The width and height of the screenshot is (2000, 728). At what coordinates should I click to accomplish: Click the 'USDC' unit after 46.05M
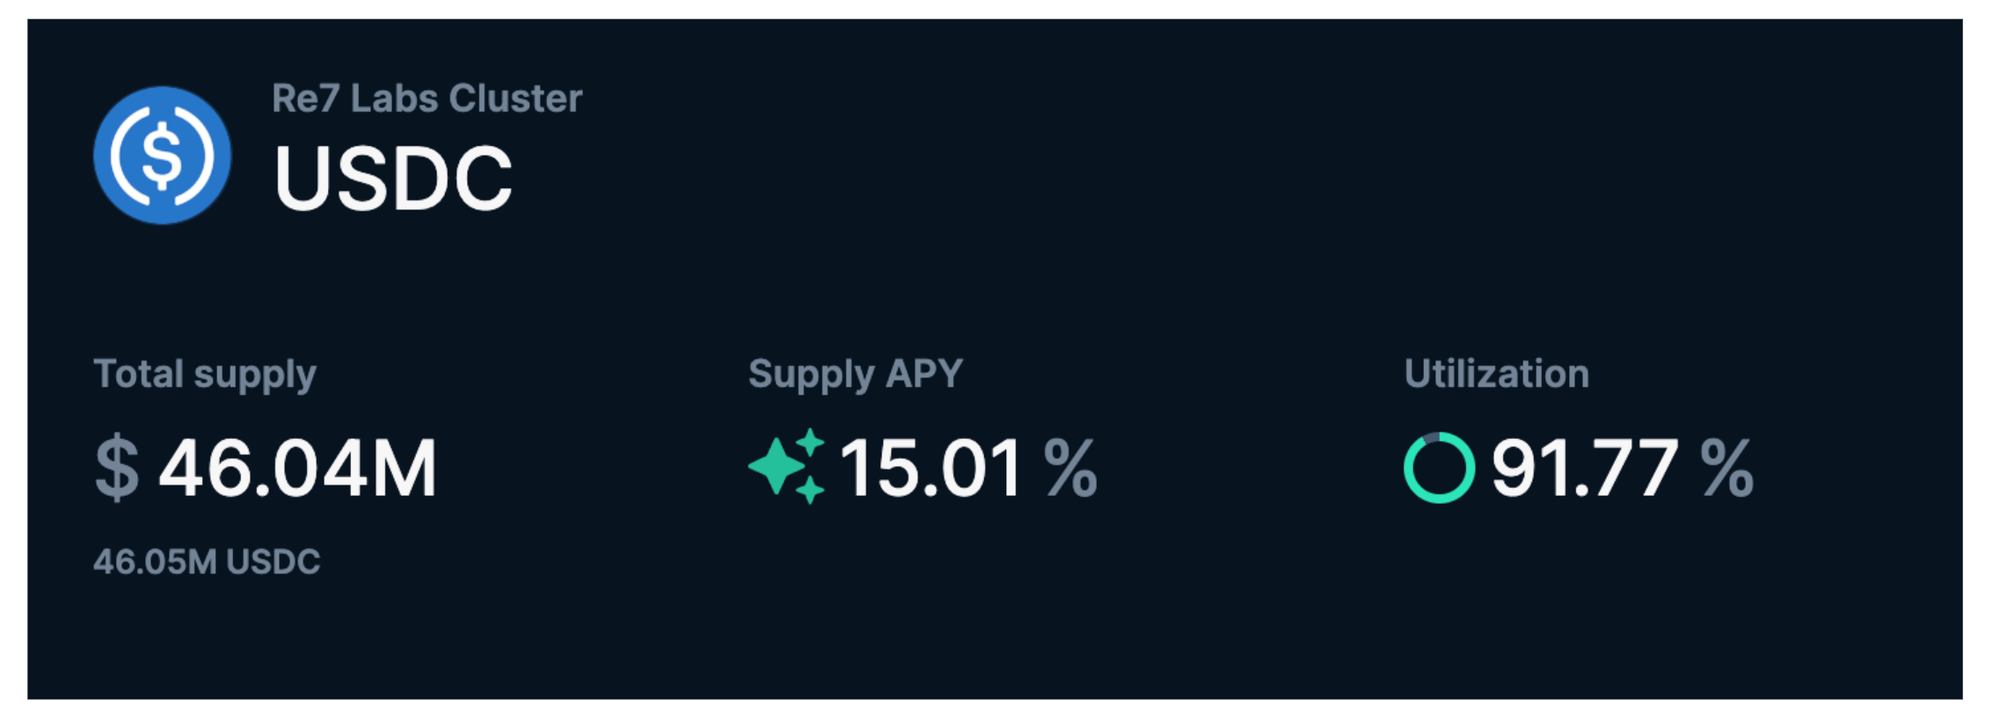273,562
